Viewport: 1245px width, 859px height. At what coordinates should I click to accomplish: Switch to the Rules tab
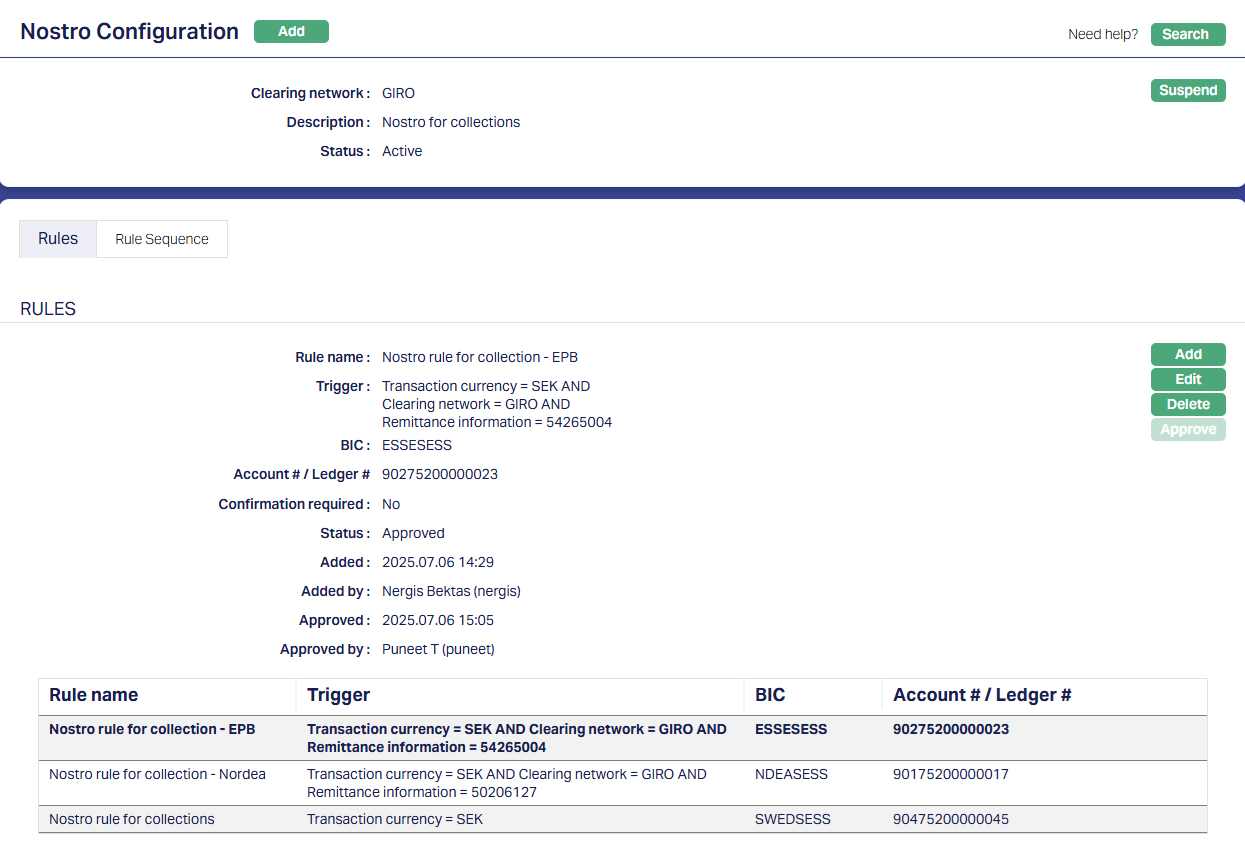pos(58,239)
